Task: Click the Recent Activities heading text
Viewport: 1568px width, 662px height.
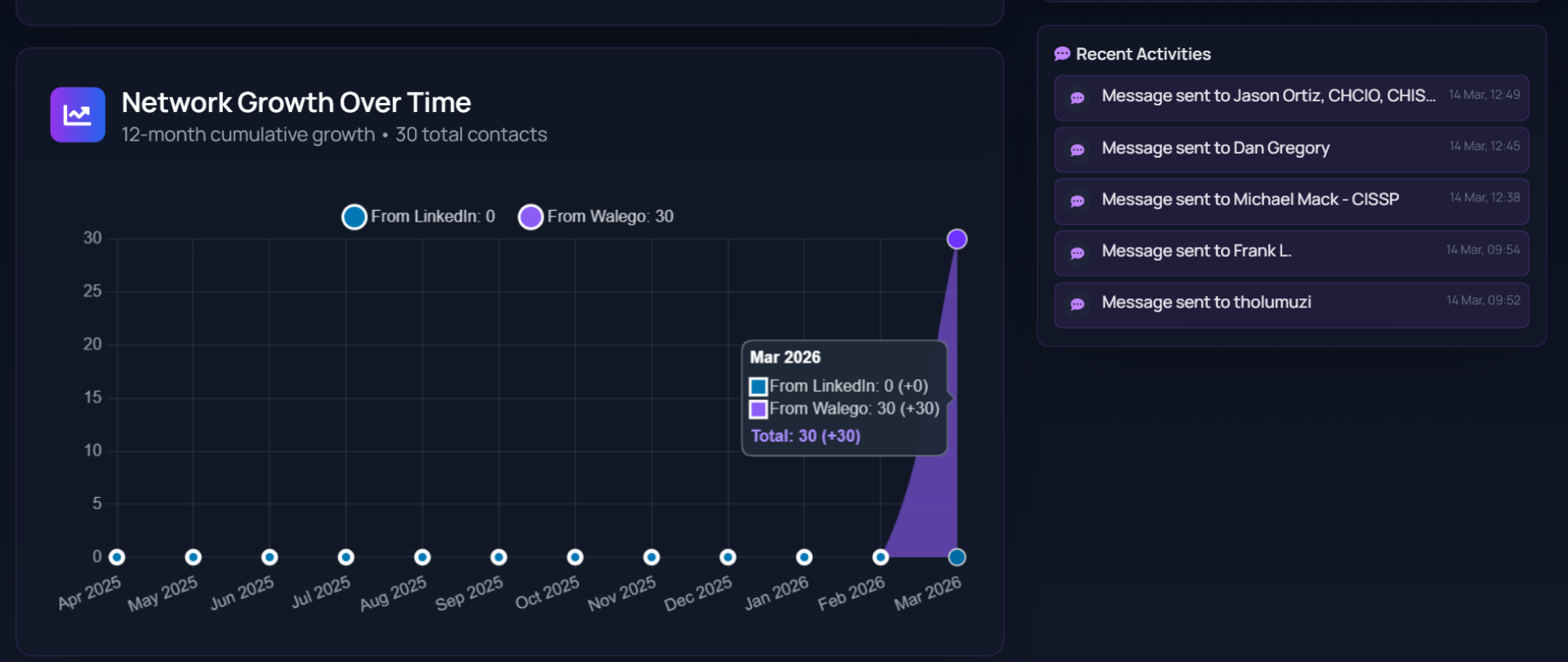Action: [1143, 54]
